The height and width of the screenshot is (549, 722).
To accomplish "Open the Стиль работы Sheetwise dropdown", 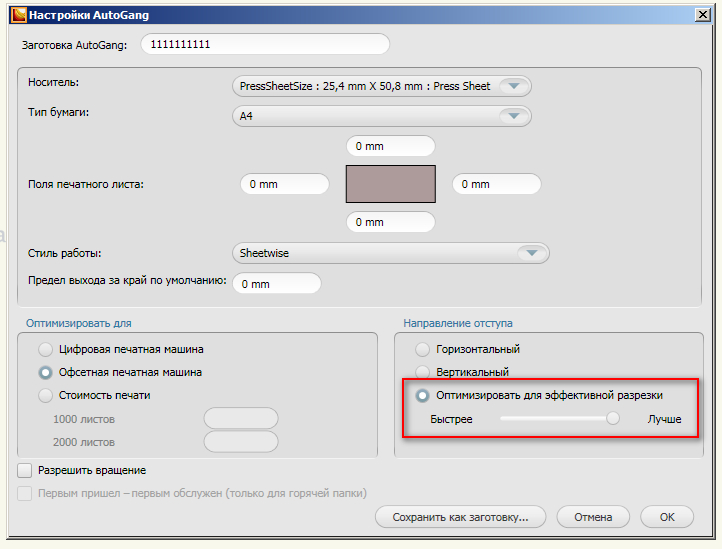I will pyautogui.click(x=391, y=253).
